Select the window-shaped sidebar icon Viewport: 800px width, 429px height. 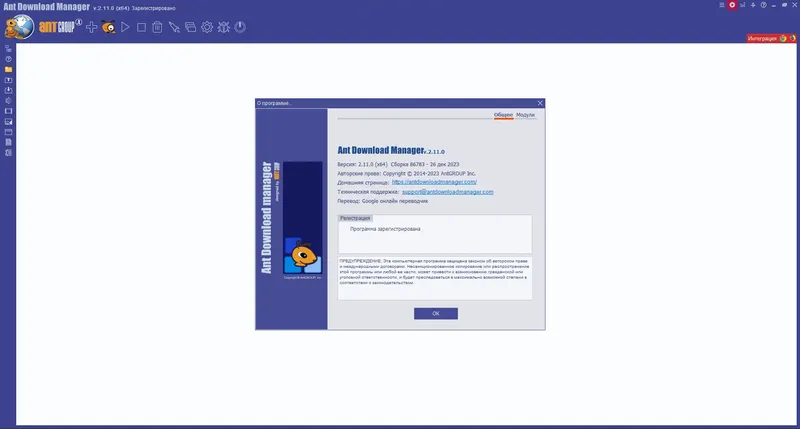[x=8, y=132]
